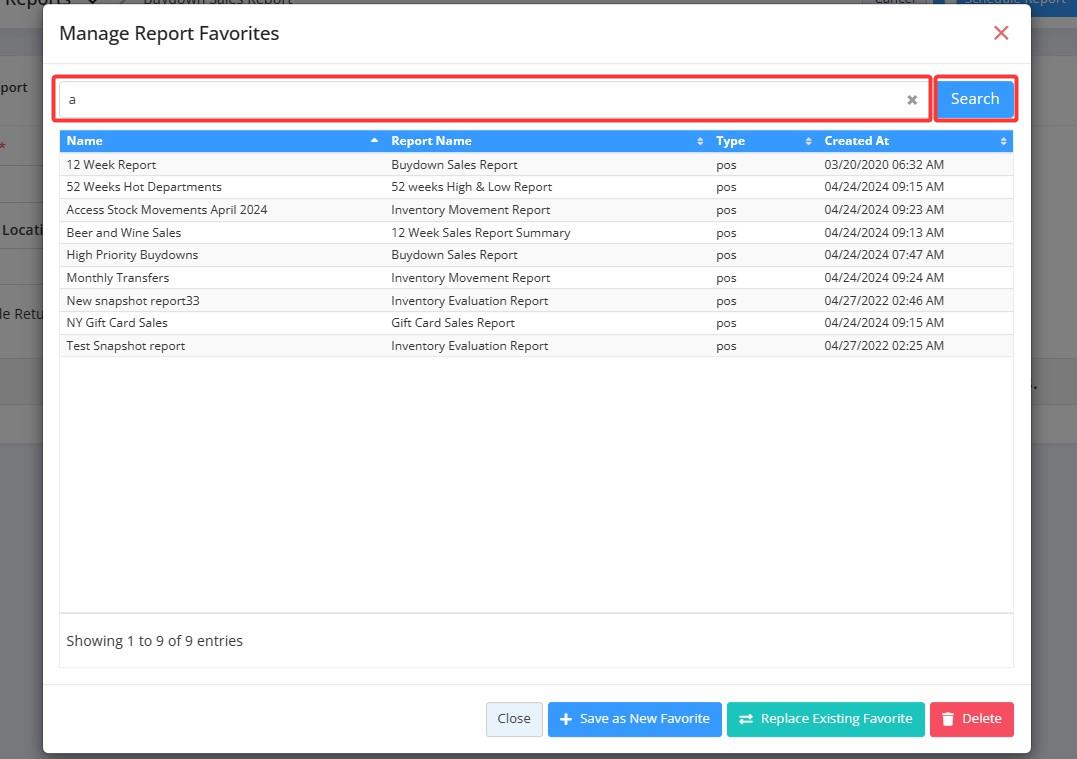This screenshot has width=1077, height=759.
Task: Select the High Priority Buydowns row
Action: pos(132,255)
